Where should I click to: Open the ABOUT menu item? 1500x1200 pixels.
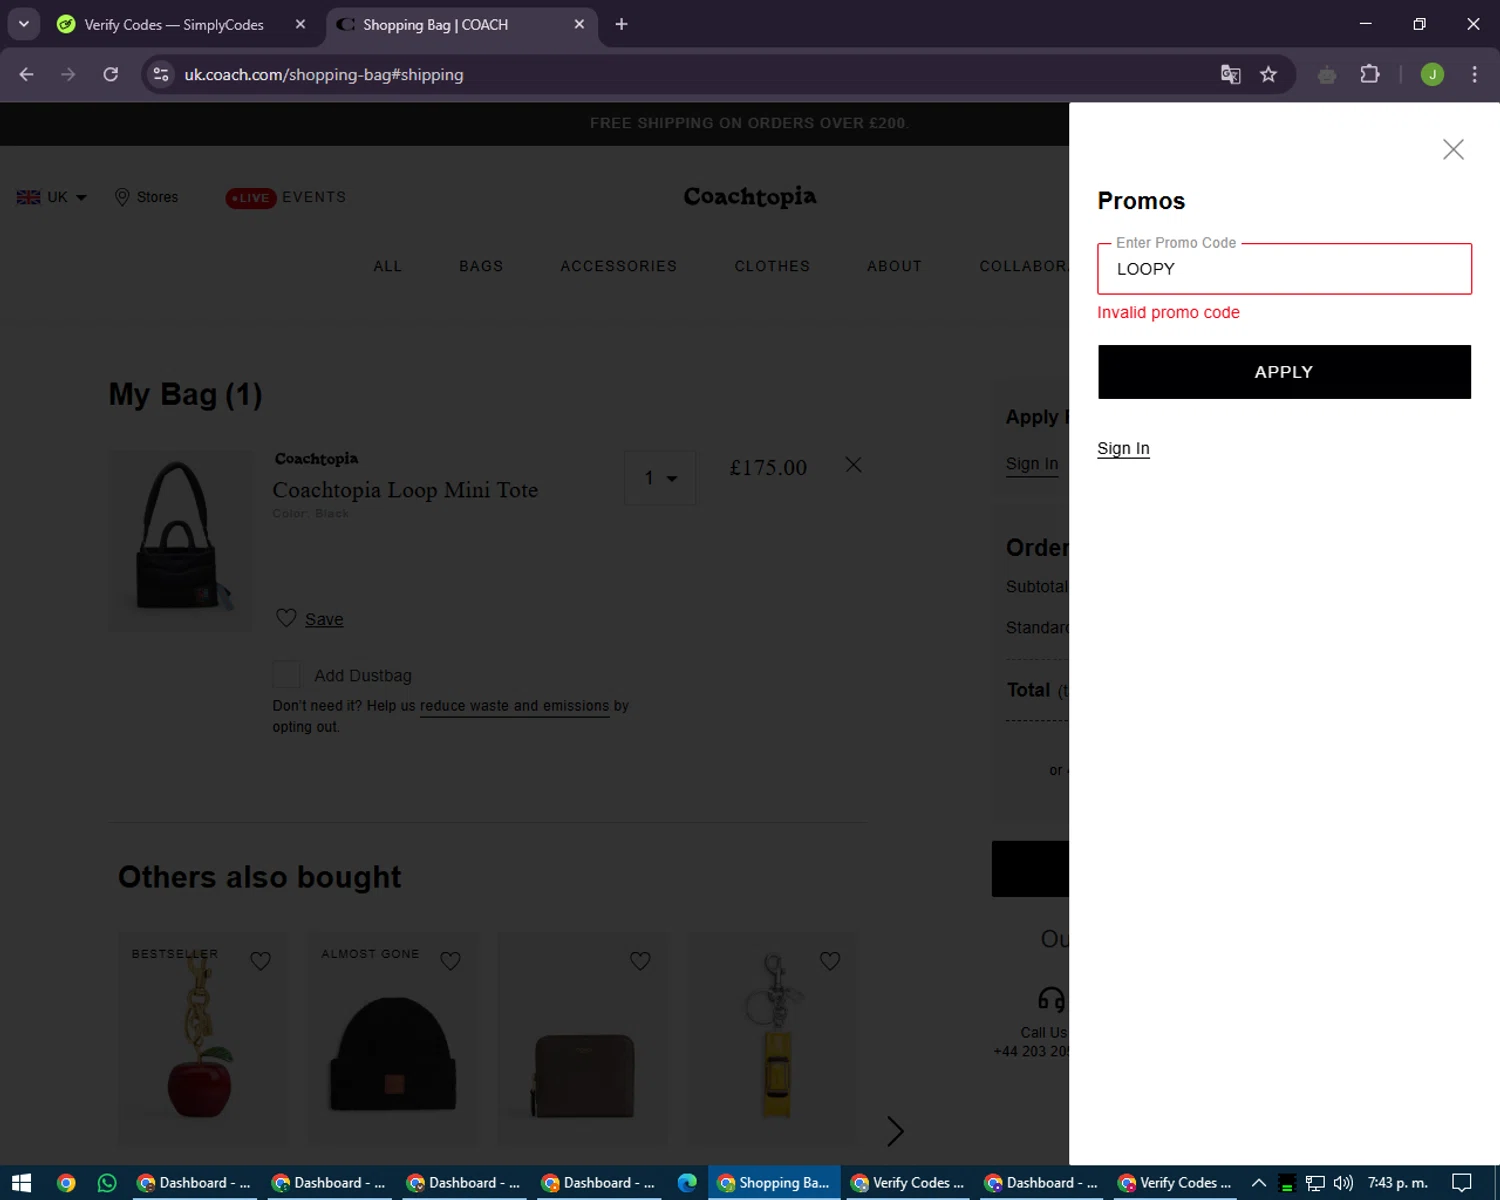coord(894,266)
